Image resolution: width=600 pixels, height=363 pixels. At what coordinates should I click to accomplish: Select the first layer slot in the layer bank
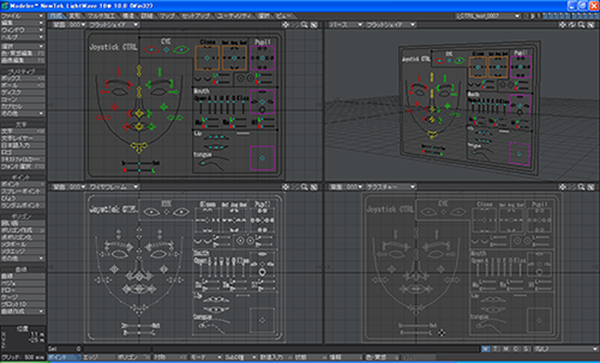tap(545, 16)
